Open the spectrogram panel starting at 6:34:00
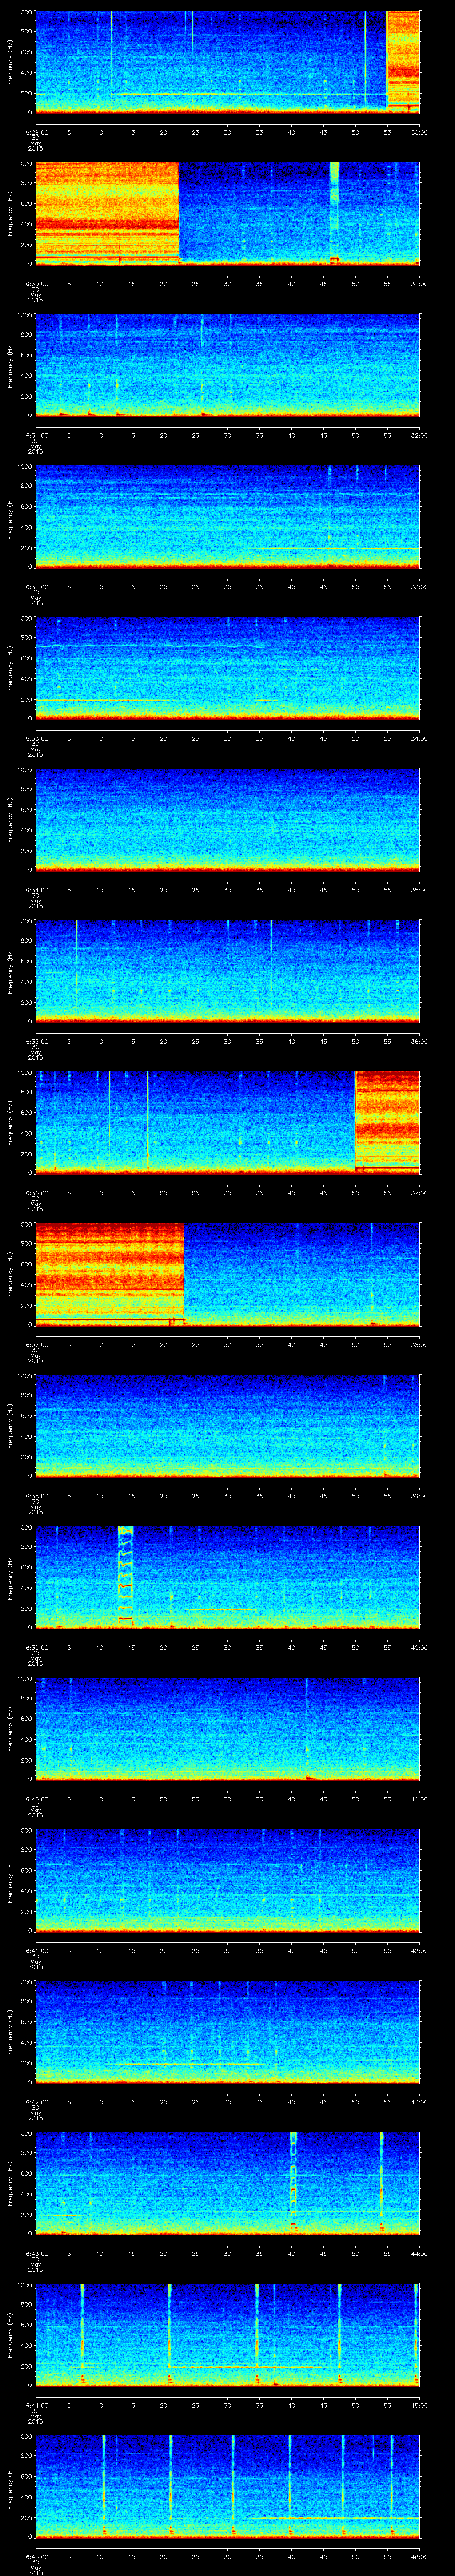Viewport: 455px width, 2576px height. point(227,819)
